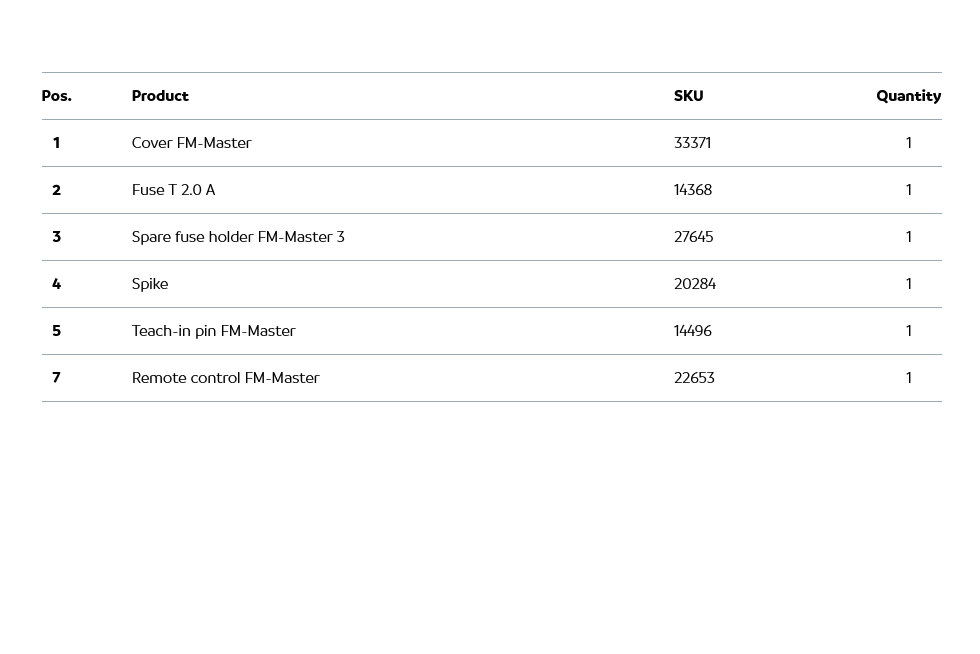
Task: Click SKU number 14496
Action: point(692,331)
